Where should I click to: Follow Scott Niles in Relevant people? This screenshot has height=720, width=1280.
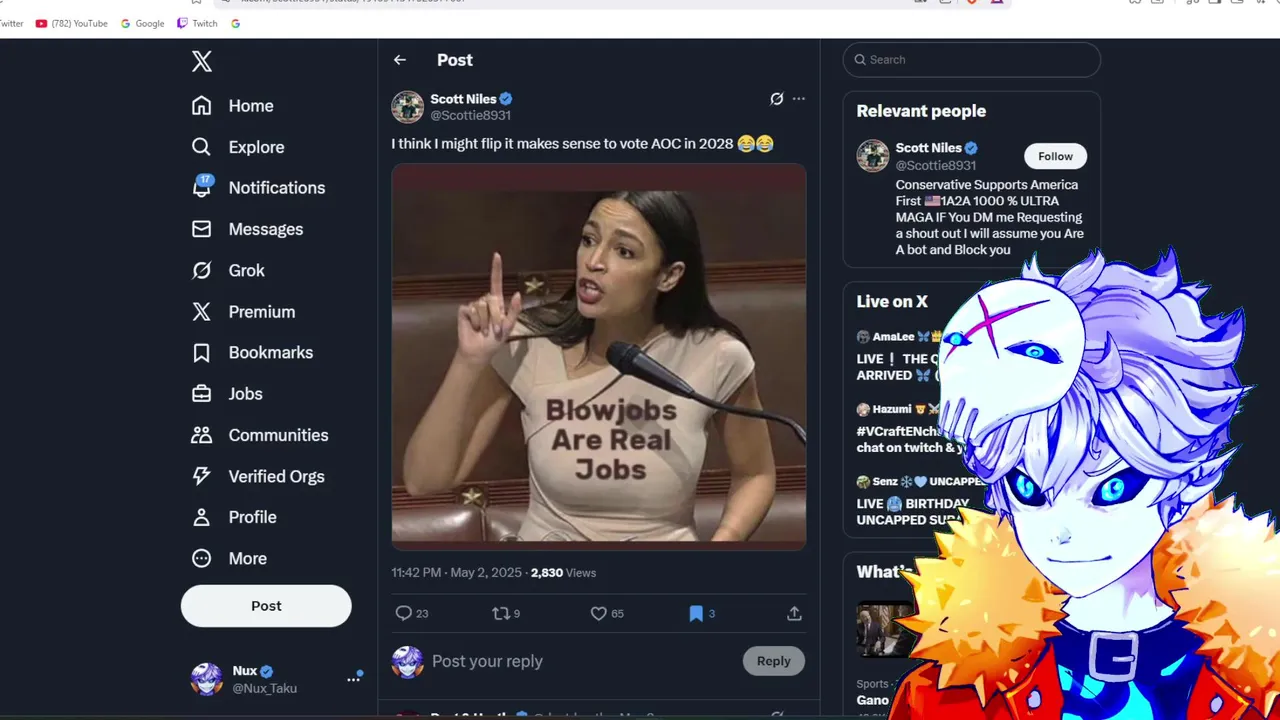pyautogui.click(x=1055, y=156)
